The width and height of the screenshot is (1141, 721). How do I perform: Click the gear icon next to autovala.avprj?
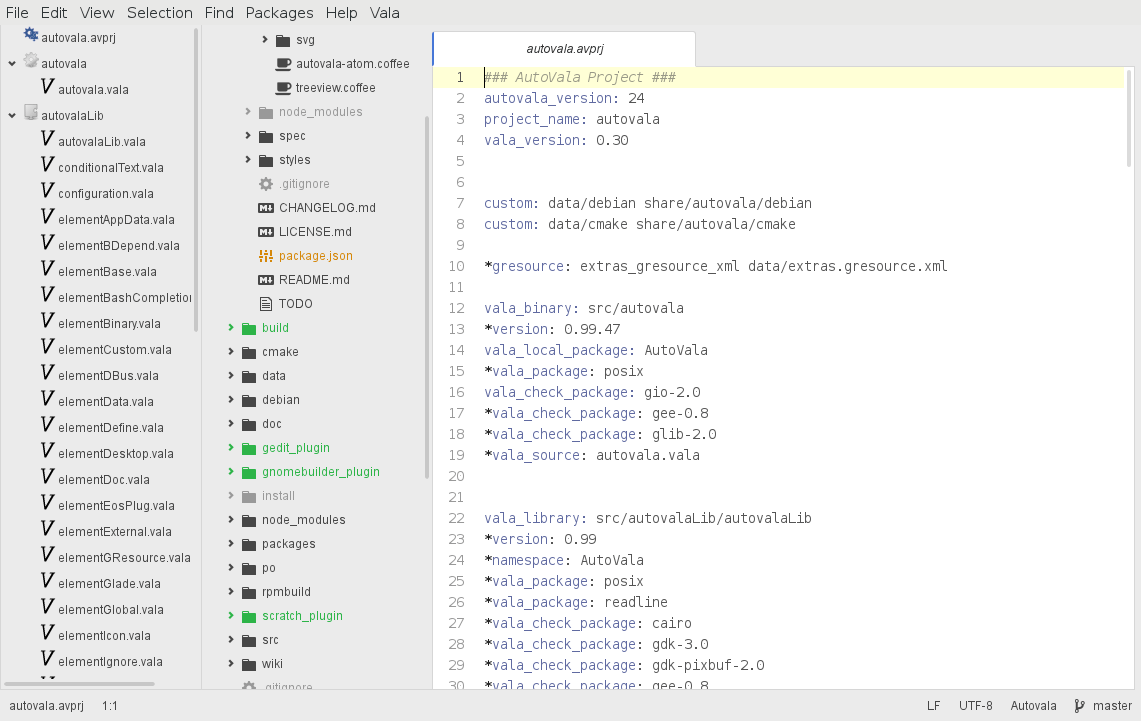click(30, 36)
